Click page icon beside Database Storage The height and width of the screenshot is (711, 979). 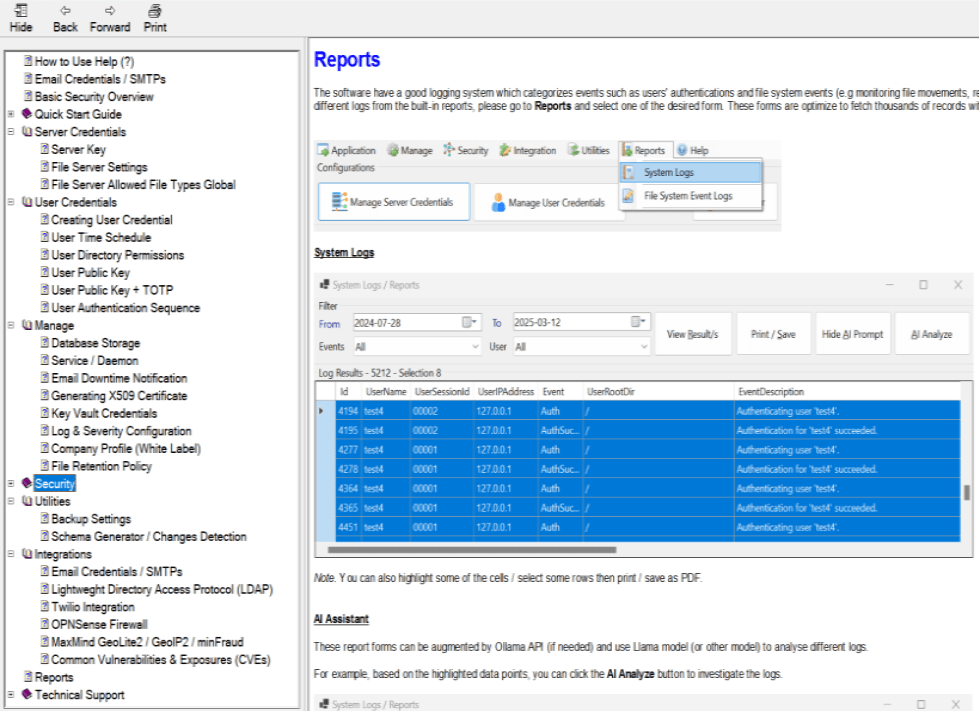(45, 342)
